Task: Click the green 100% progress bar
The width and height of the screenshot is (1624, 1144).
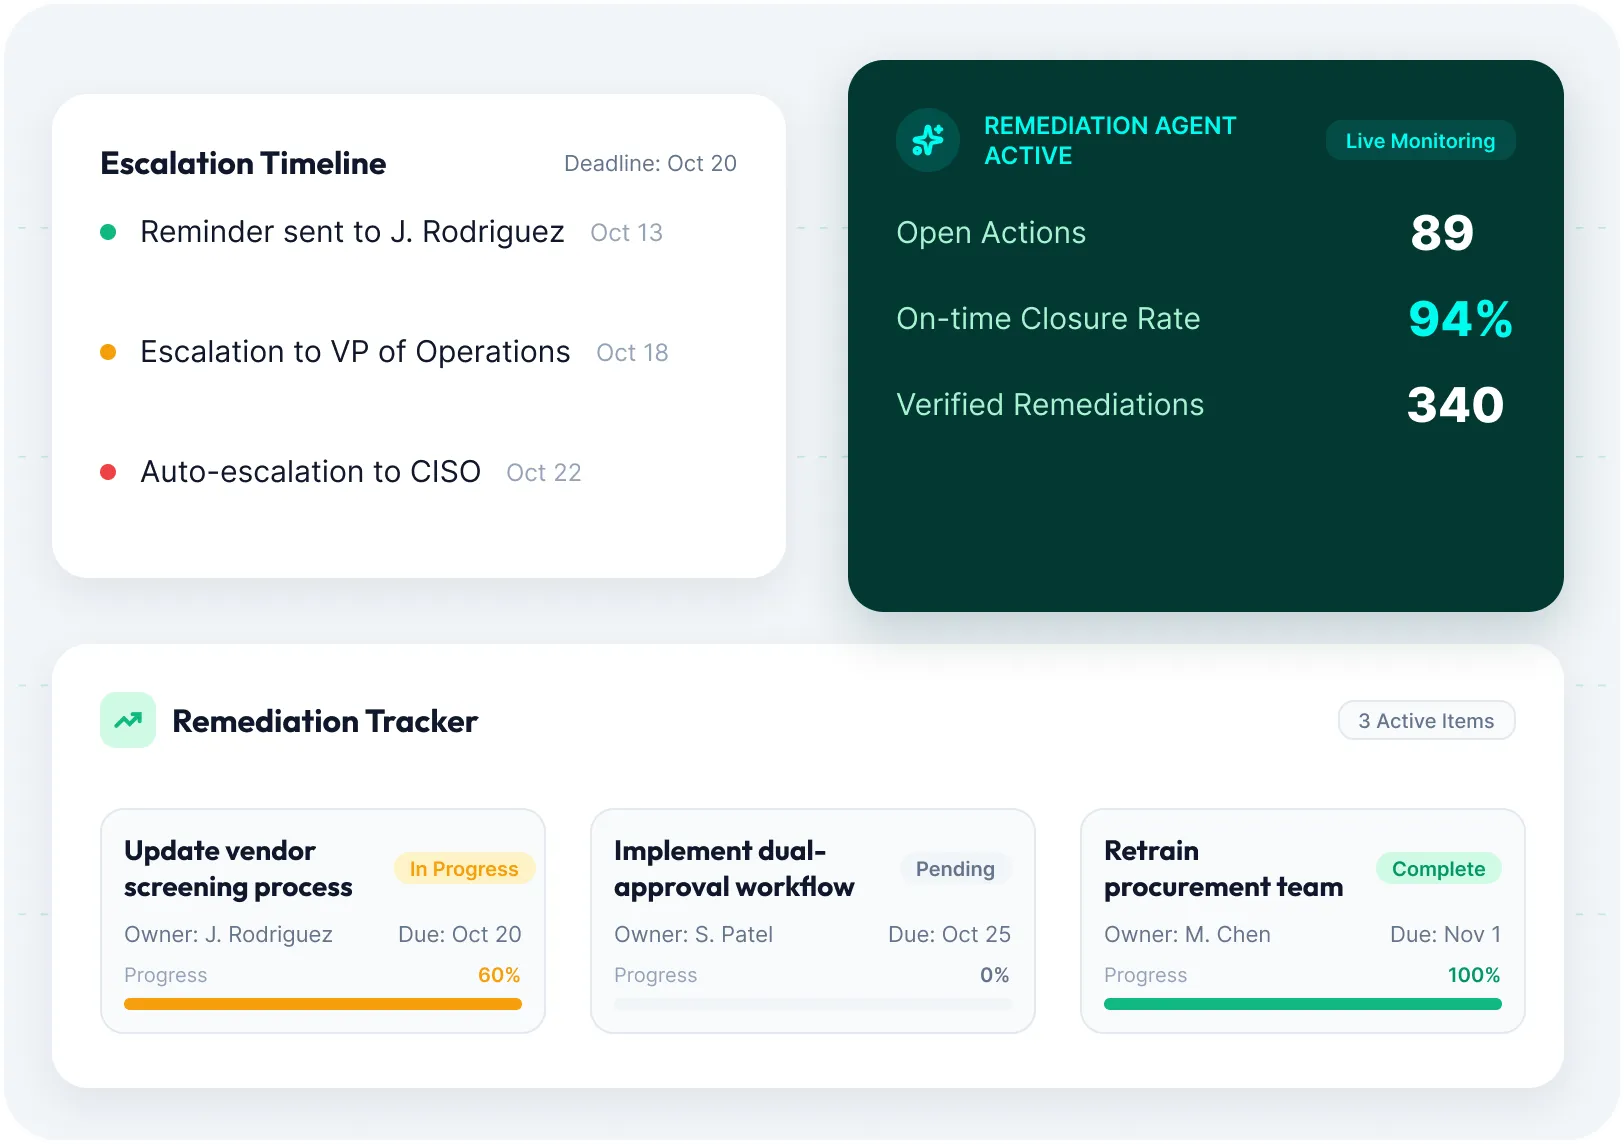Action: [x=1303, y=1004]
